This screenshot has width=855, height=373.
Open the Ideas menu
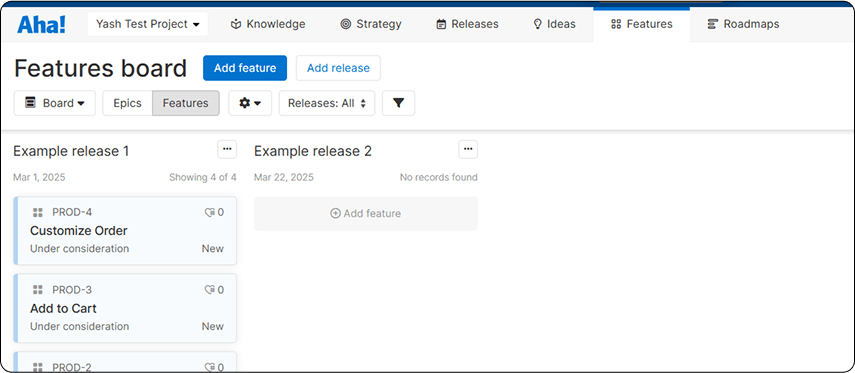pyautogui.click(x=554, y=24)
